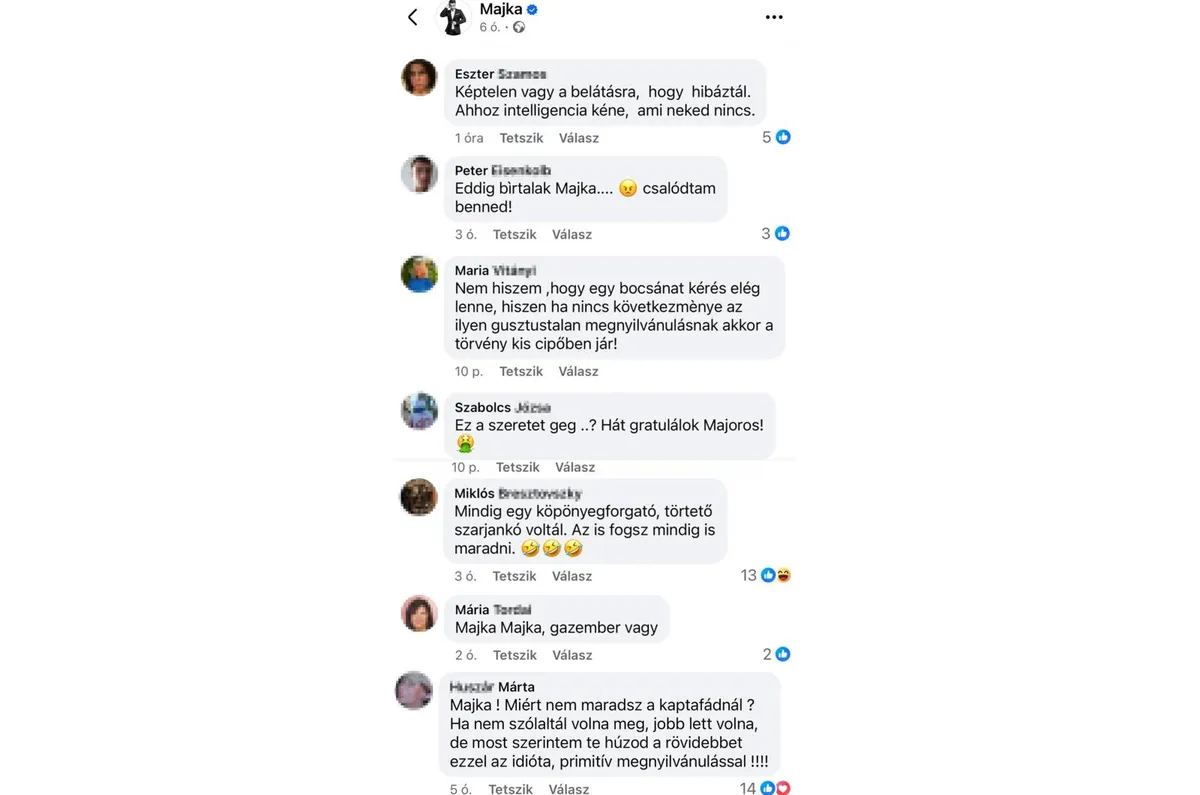
Task: Toggle Tetszik on Peter's comment
Action: [x=515, y=235]
